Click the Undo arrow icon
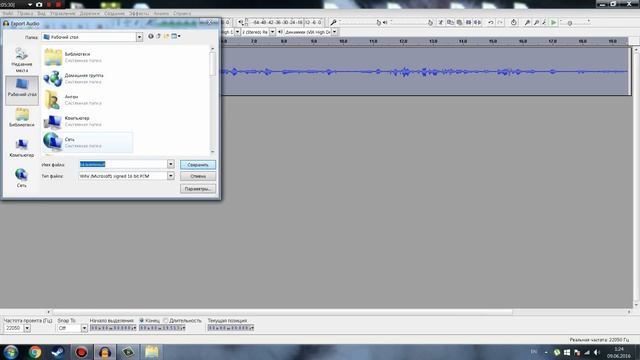 [491, 22]
